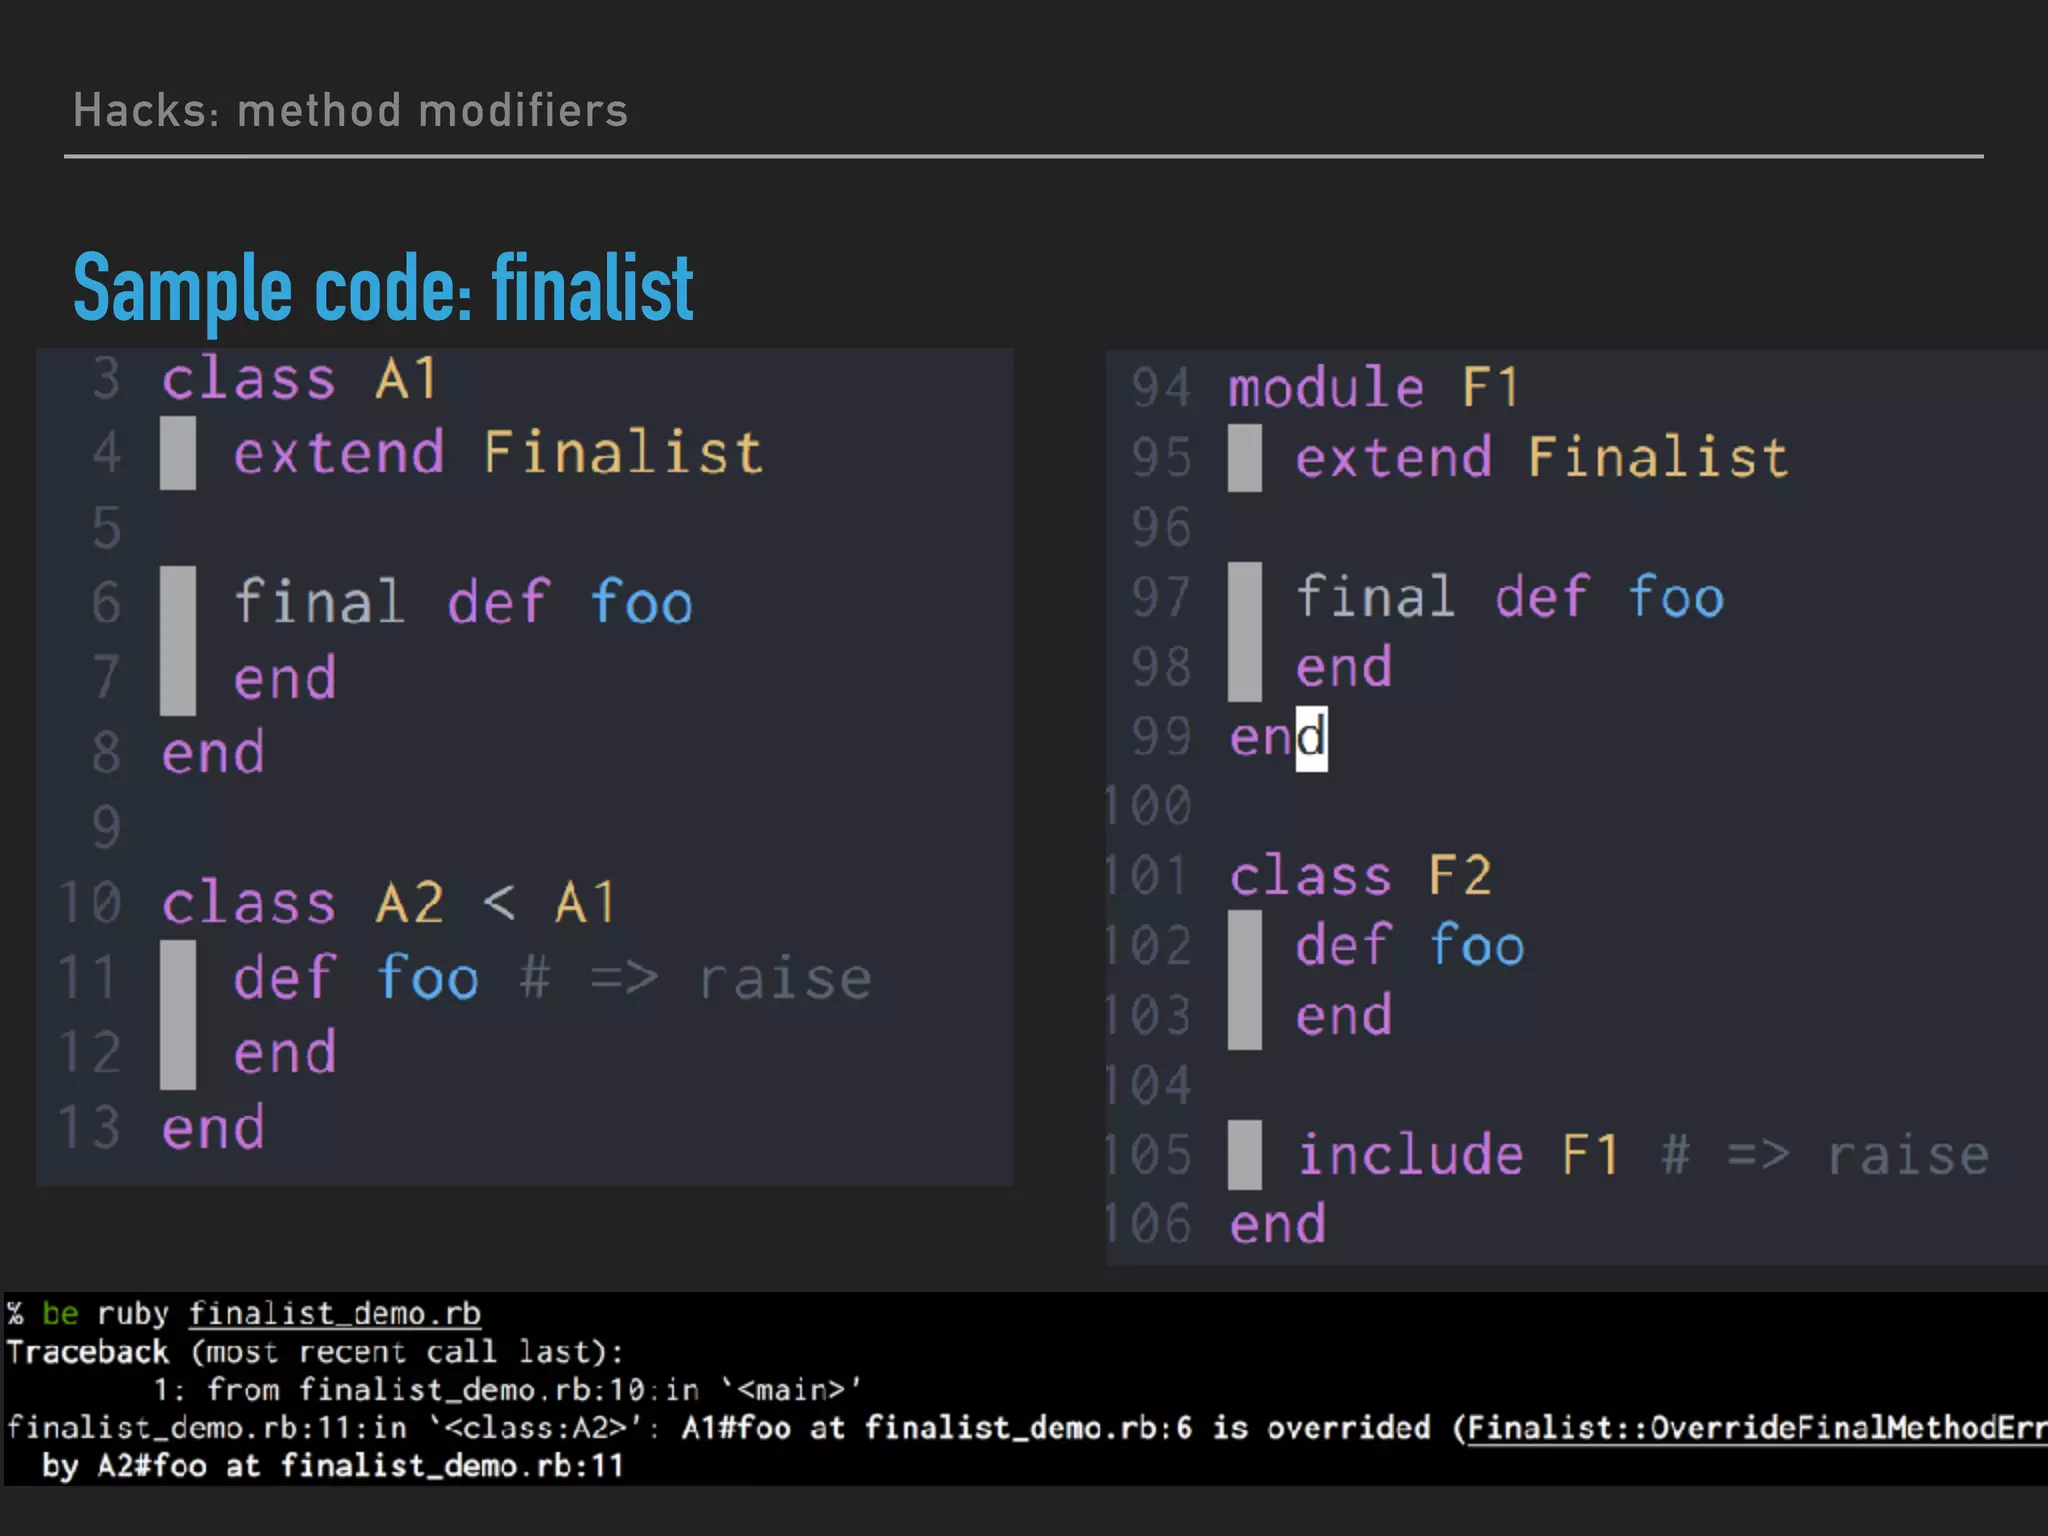Click the '# => raise' comment on line 11

tap(695, 979)
